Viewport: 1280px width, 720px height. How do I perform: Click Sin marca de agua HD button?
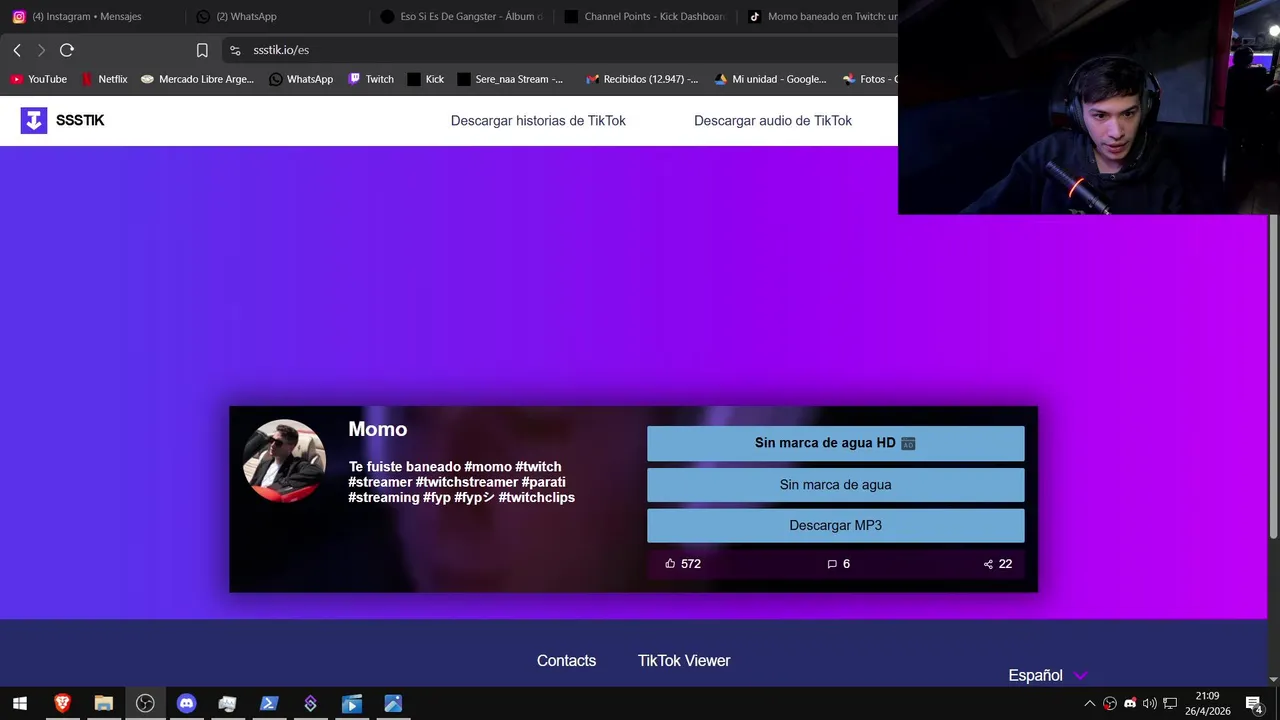coord(836,443)
